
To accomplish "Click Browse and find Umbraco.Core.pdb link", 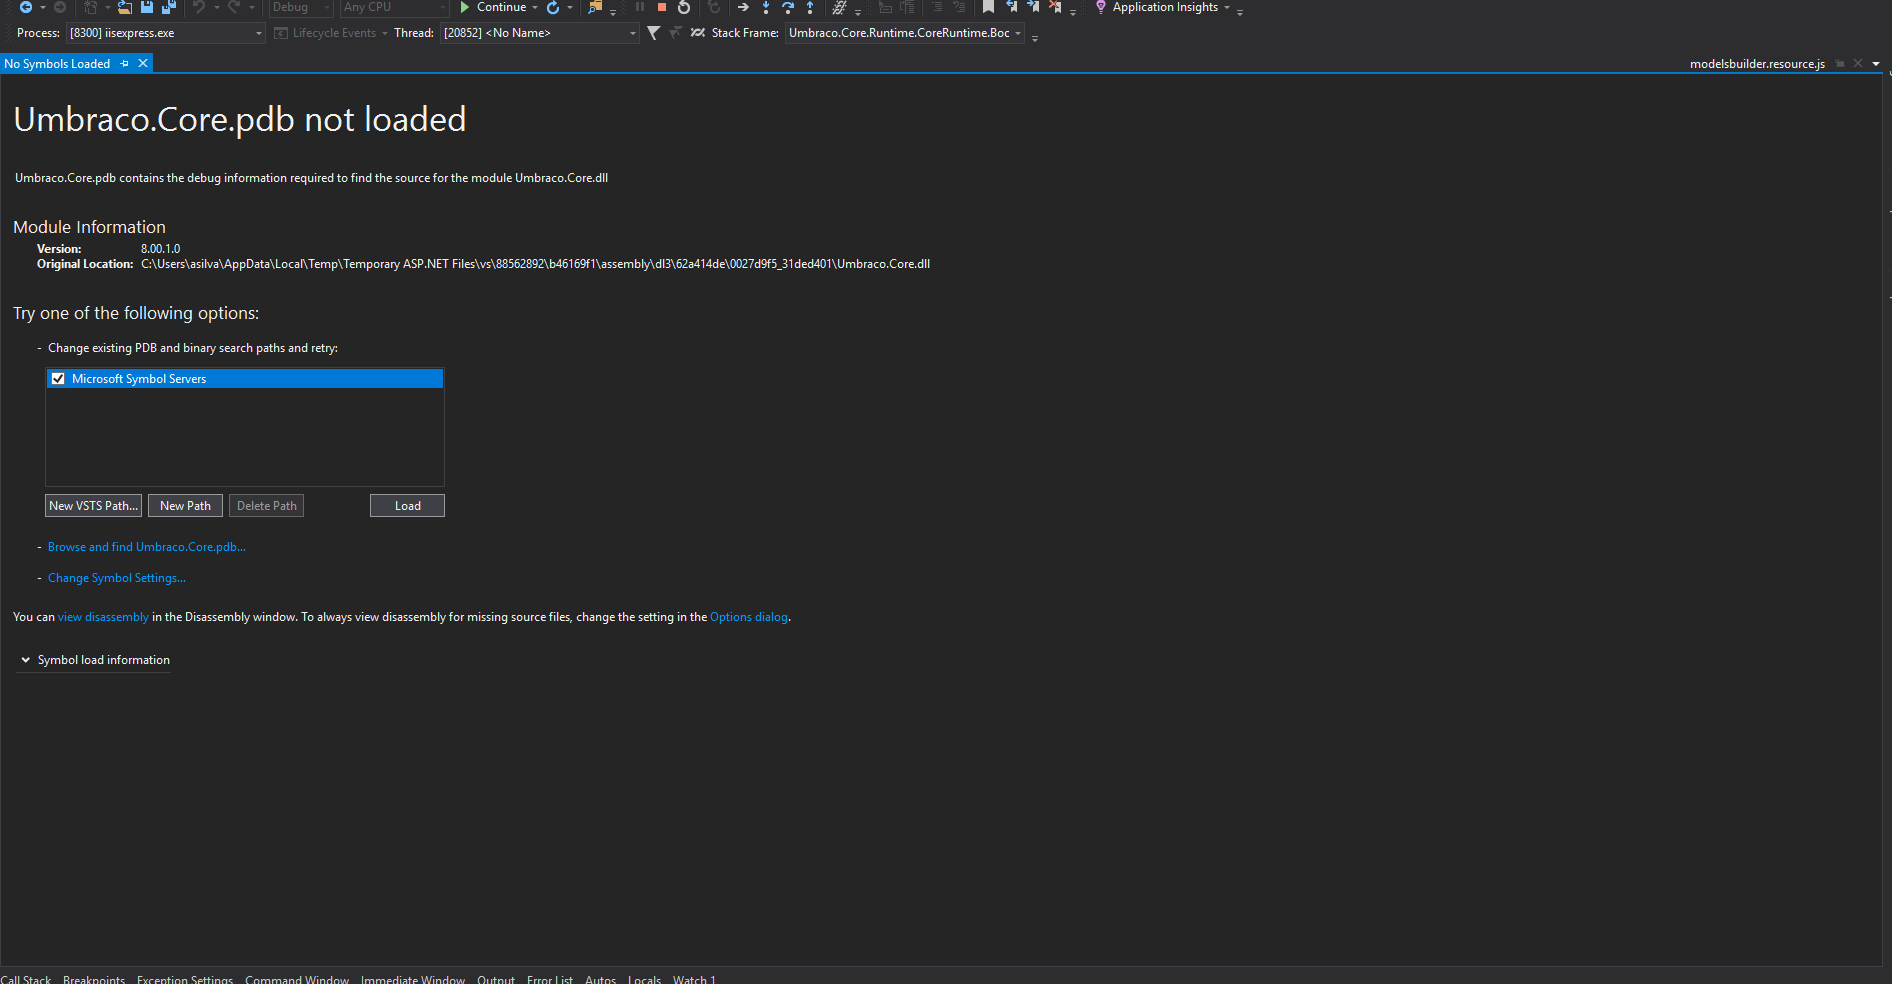I will coord(146,547).
